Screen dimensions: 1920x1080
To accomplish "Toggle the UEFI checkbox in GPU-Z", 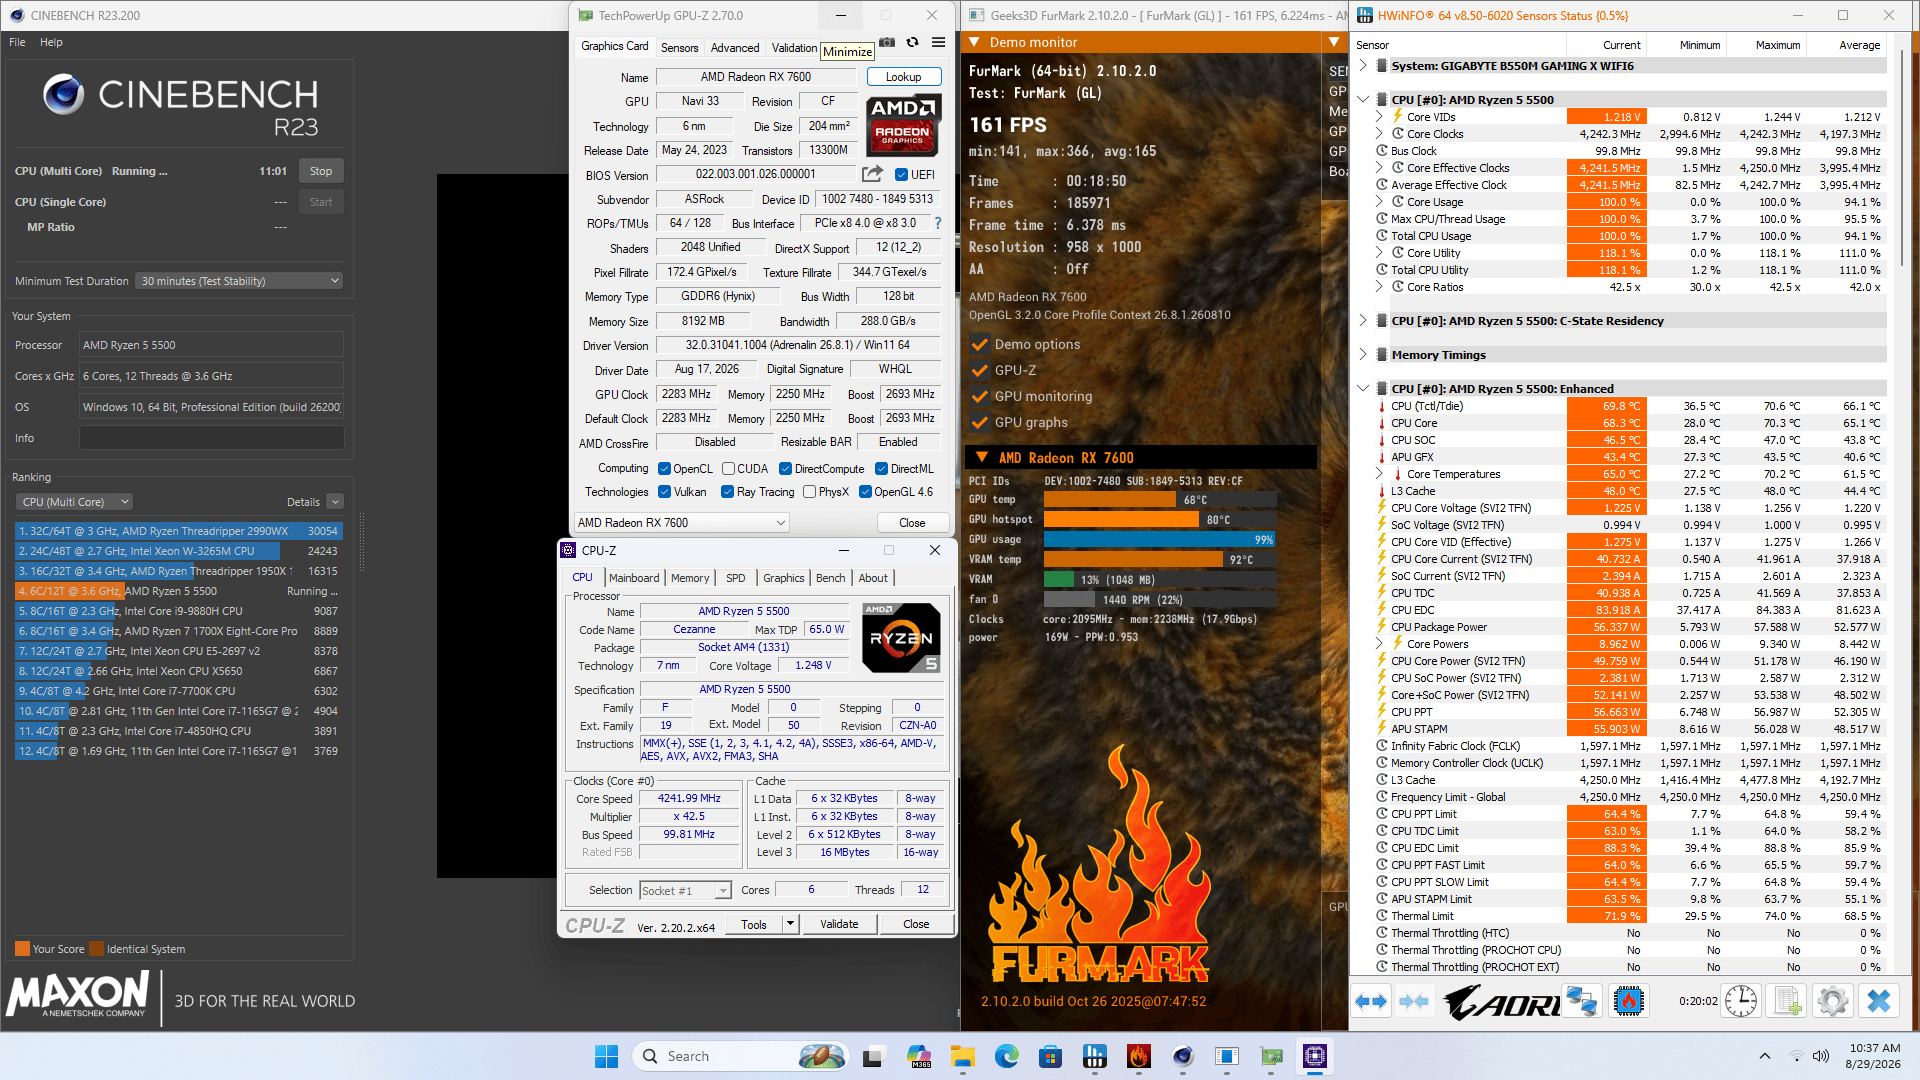I will click(x=901, y=174).
